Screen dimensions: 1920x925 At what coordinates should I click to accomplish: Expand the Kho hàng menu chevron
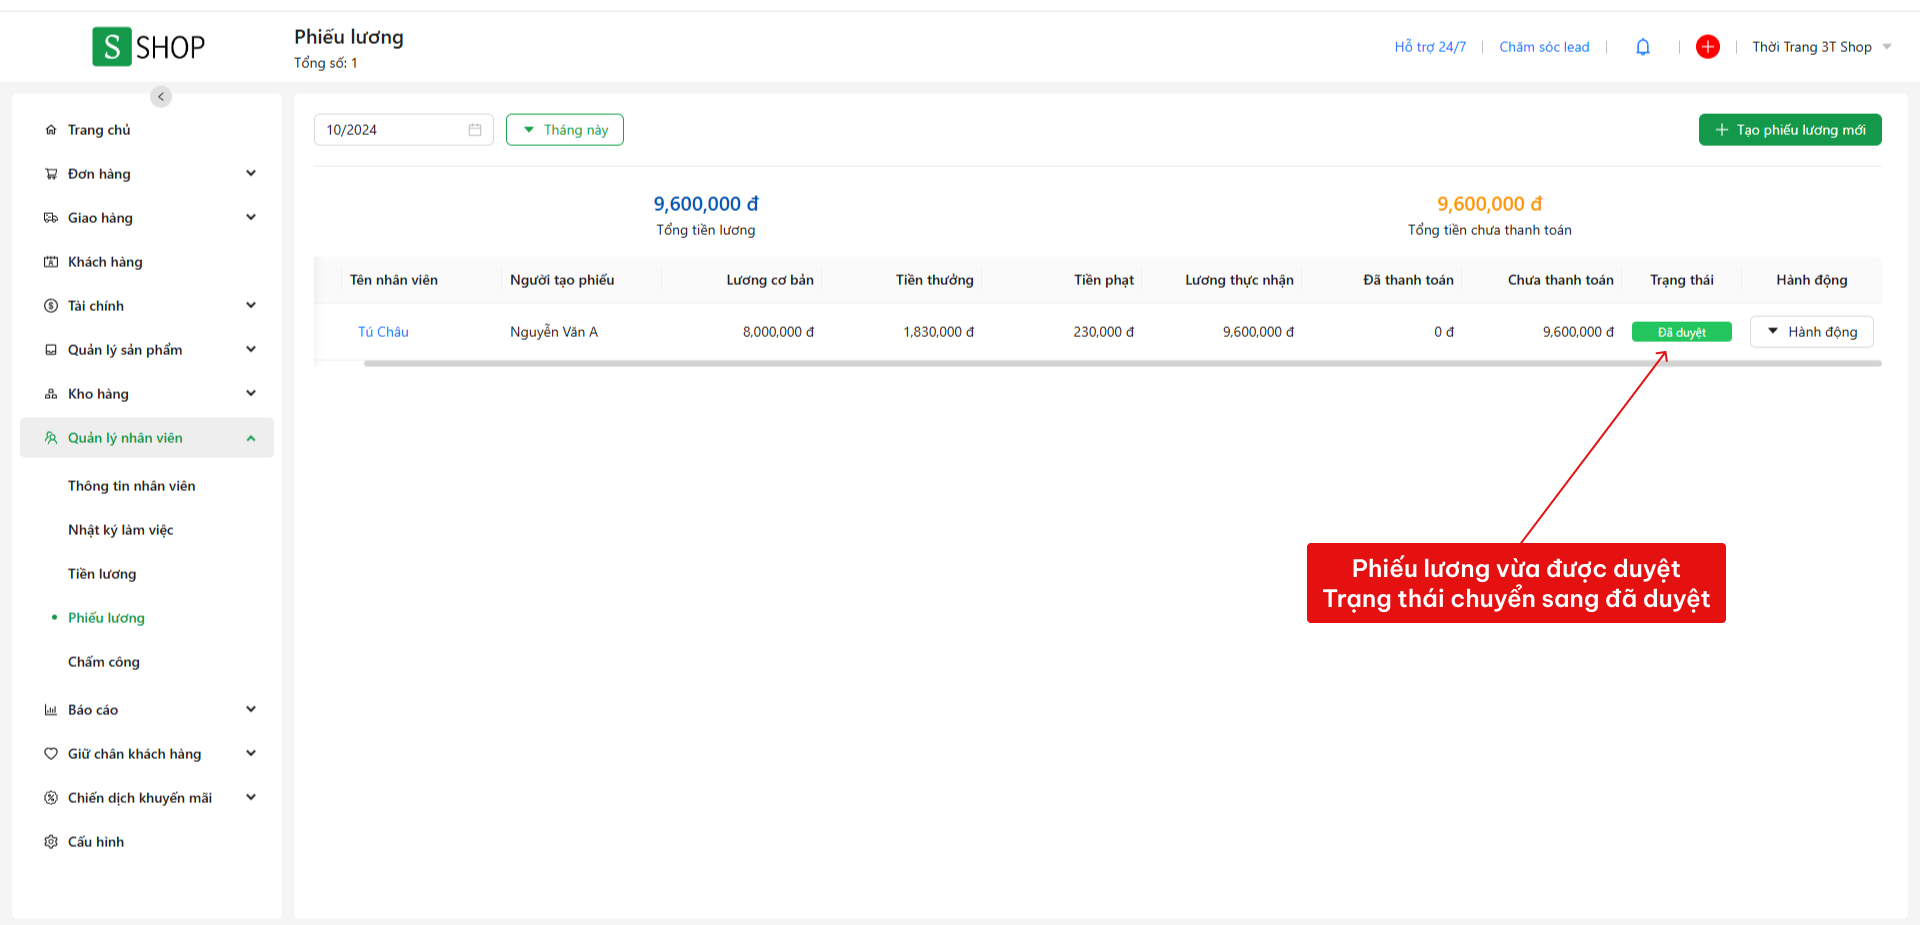tap(251, 394)
